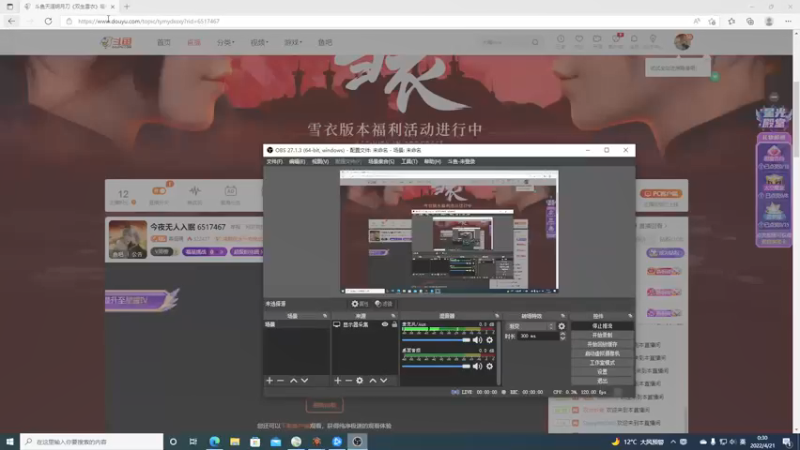800x450 pixels.
Task: Click the Douyu search magnifier icon
Action: [x=535, y=42]
